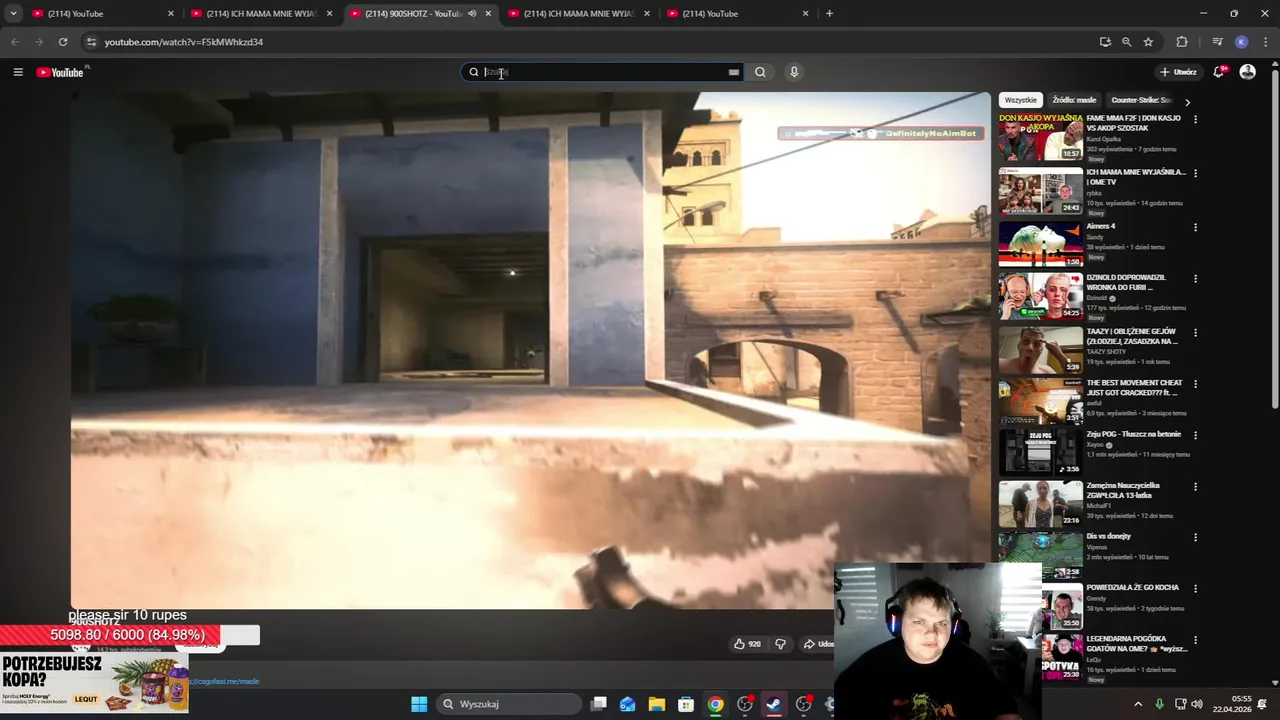Open options for Zeju POG video
Screen dimensions: 1280x720
click(x=1195, y=436)
